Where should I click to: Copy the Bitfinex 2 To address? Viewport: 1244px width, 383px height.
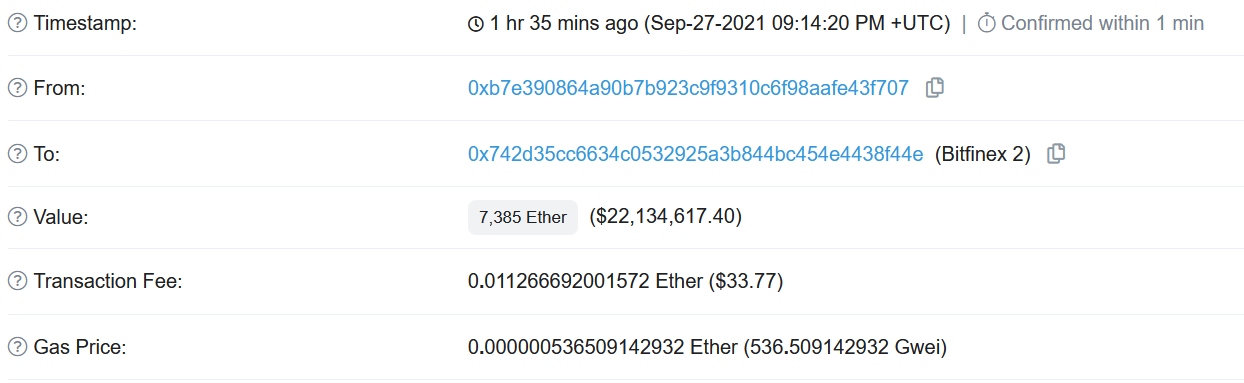[1056, 154]
